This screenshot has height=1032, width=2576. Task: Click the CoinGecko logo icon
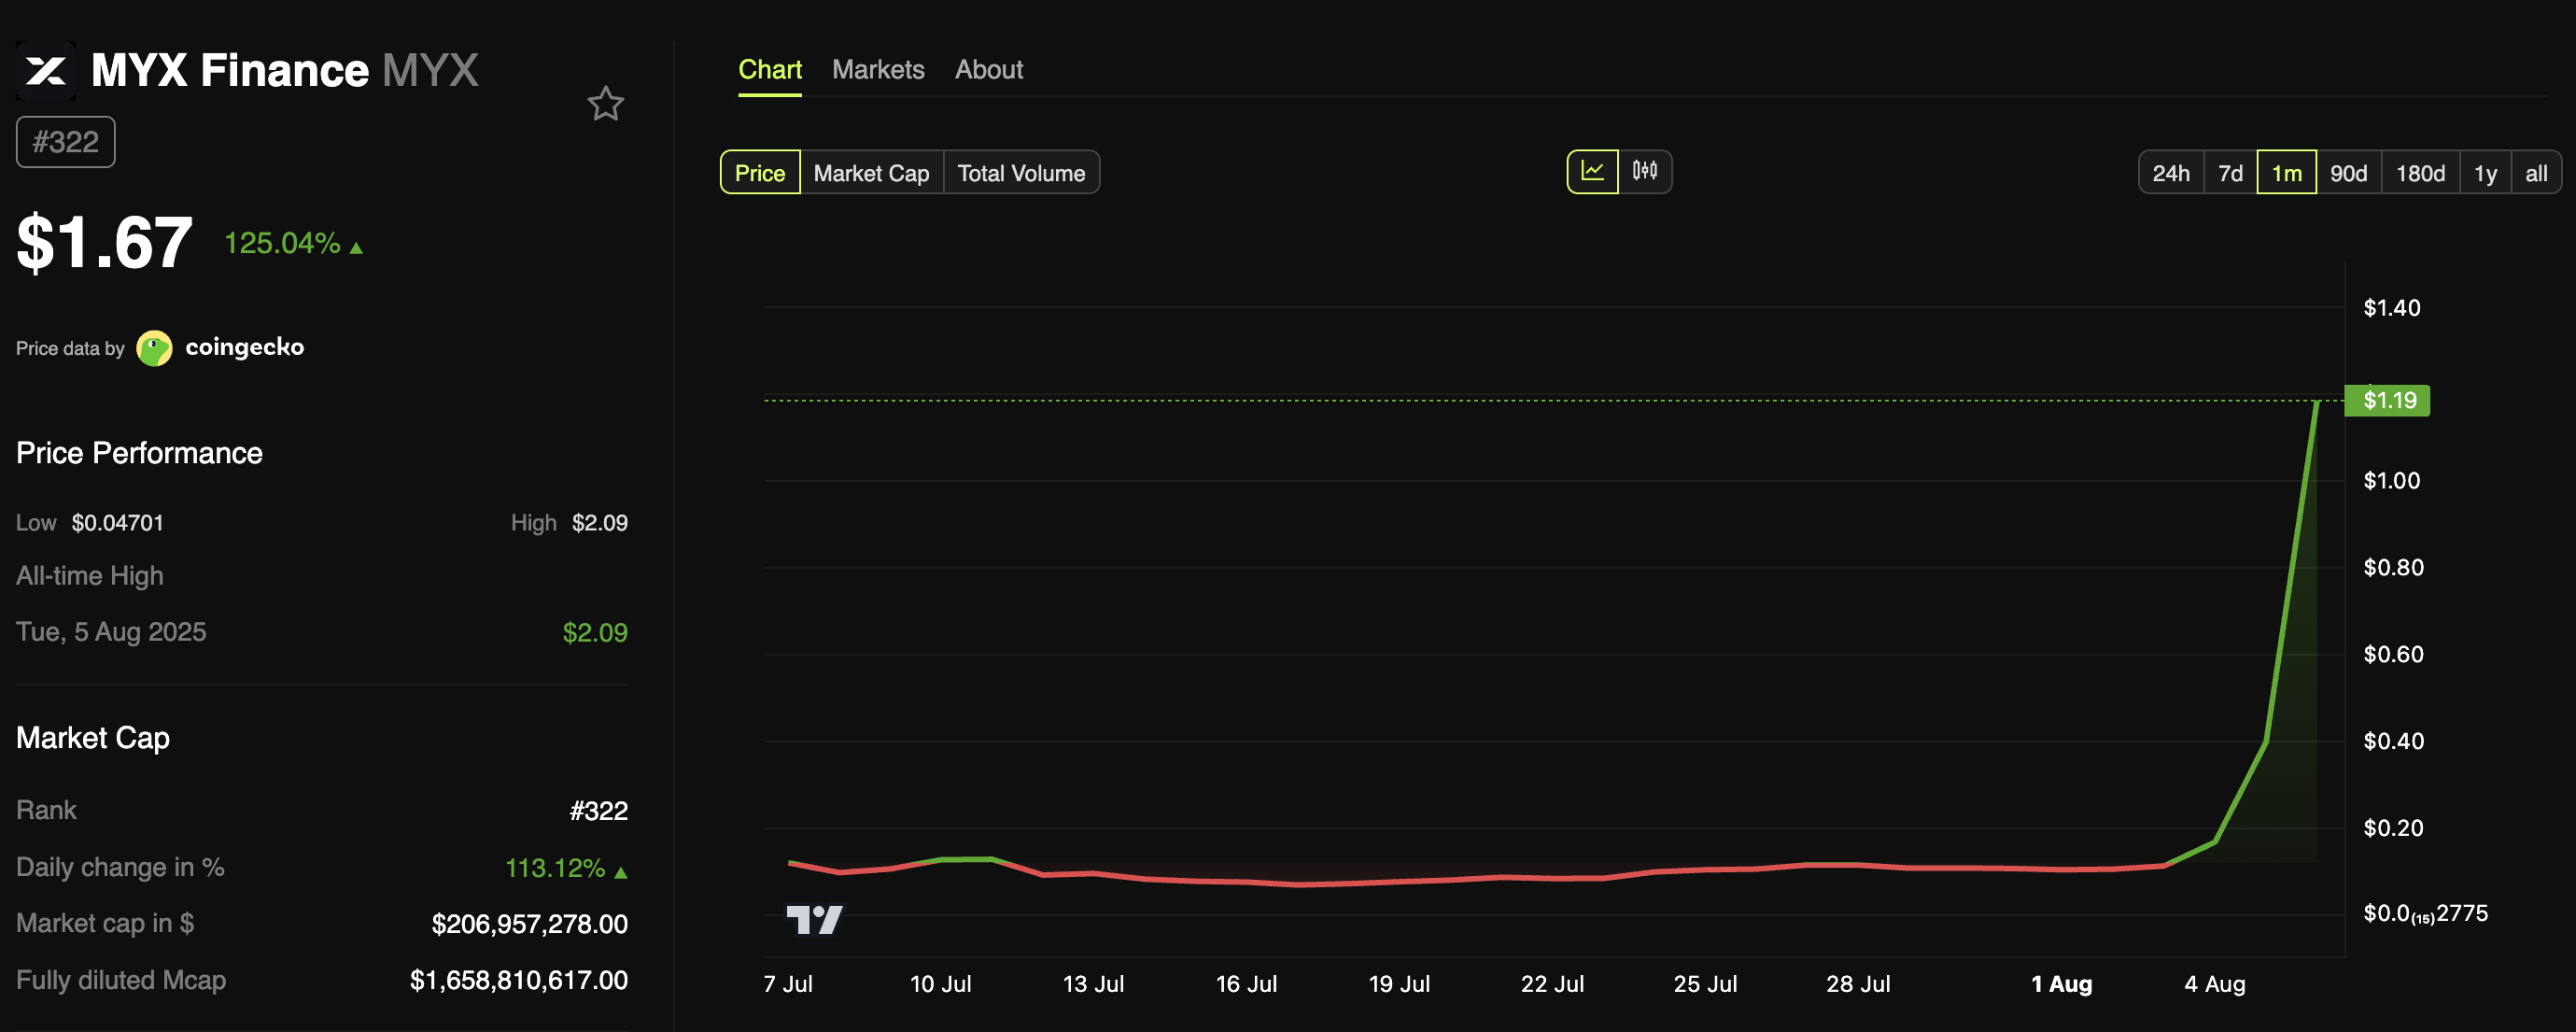tap(154, 348)
